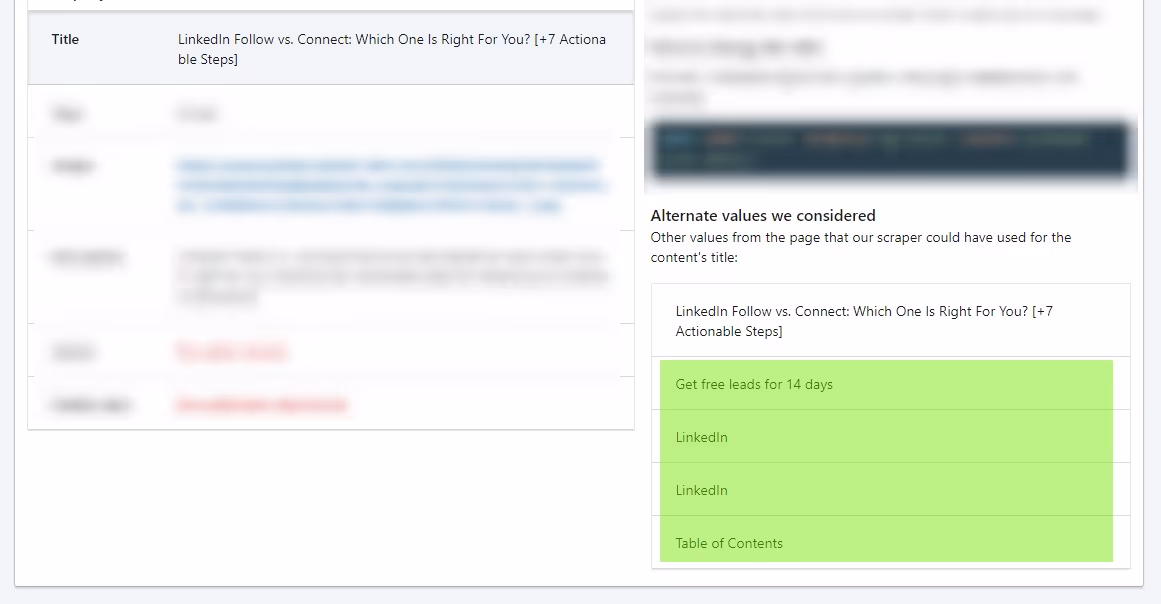Select the title text in the metadata table
1161x604 pixels.
tap(388, 49)
